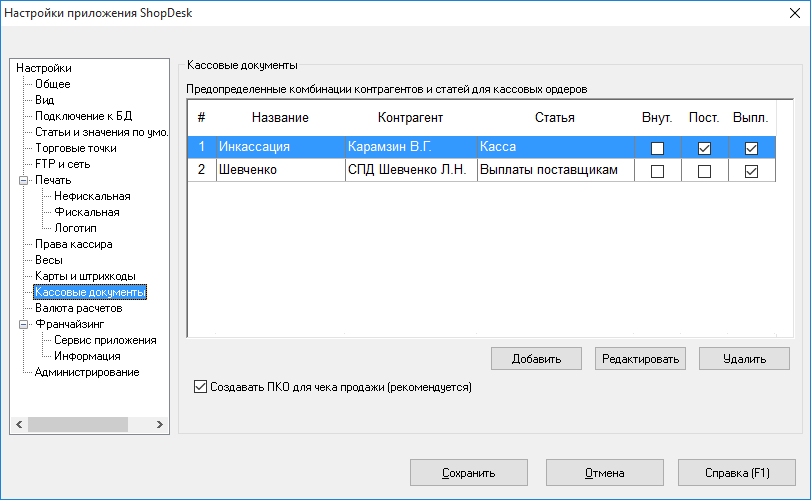Select the Шевченко row in table
The image size is (811, 500).
(481, 170)
